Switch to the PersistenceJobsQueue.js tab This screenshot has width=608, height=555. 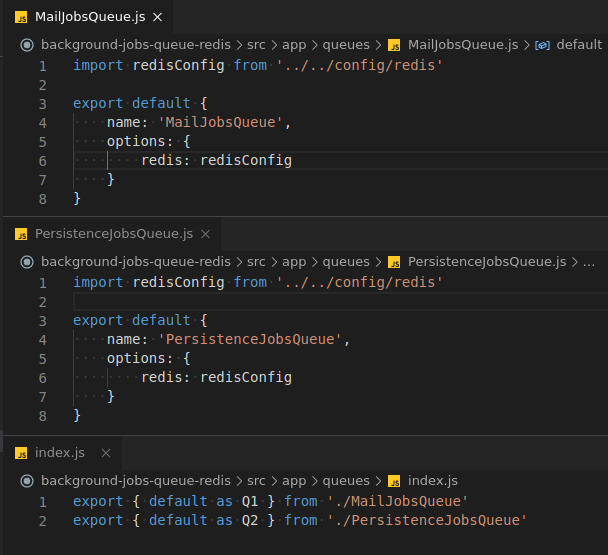112,234
